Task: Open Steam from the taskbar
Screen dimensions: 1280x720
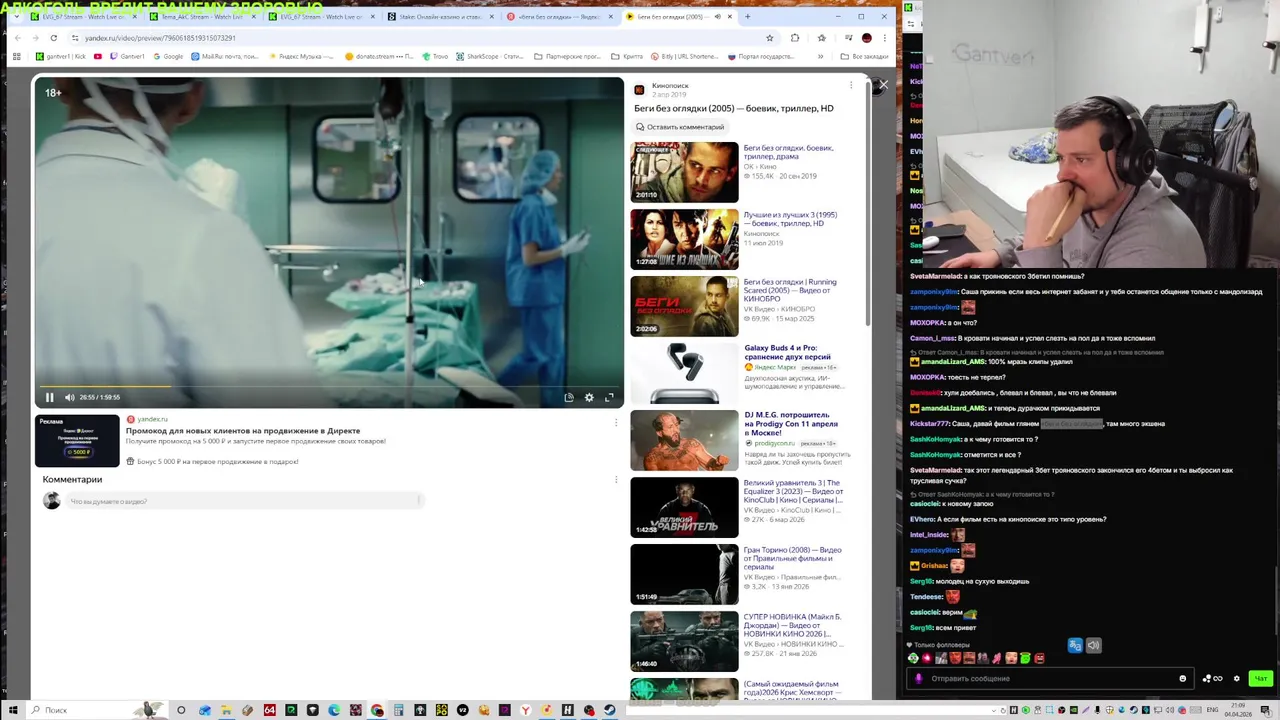Action: click(610, 710)
